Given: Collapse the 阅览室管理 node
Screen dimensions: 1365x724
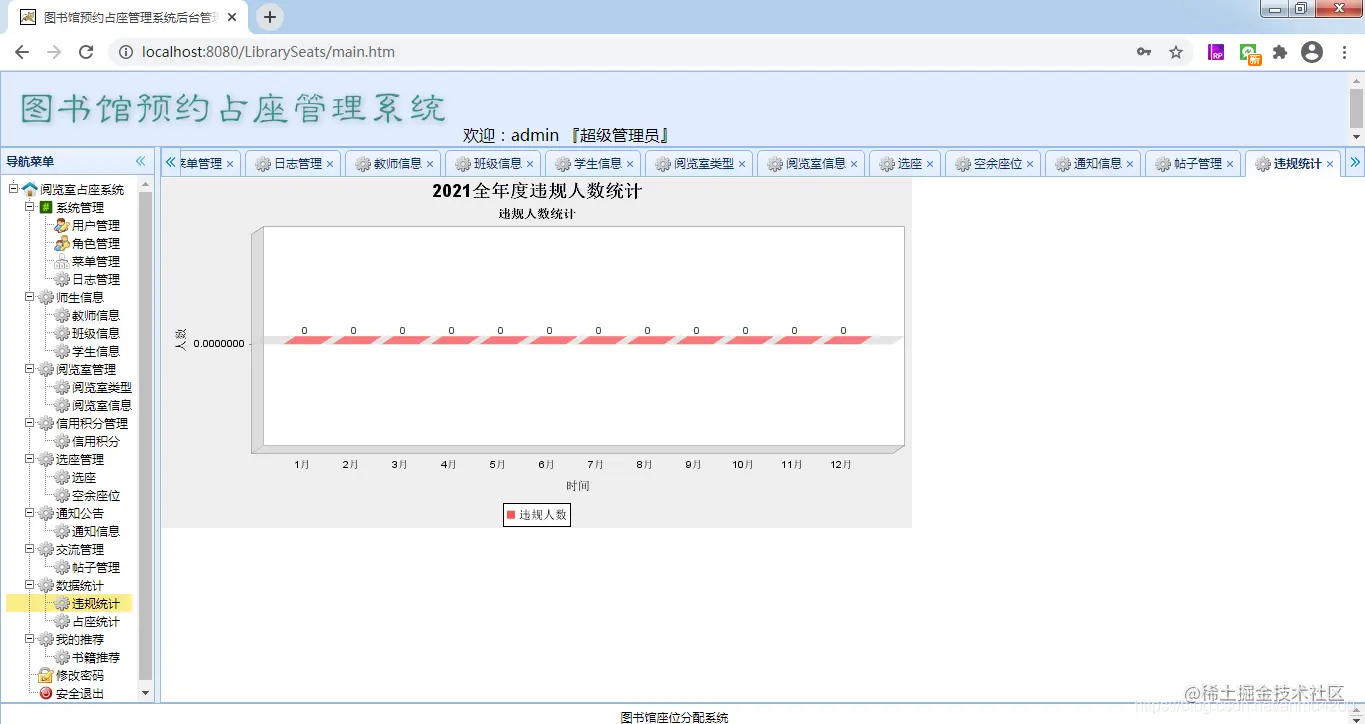Looking at the screenshot, I should [x=30, y=369].
